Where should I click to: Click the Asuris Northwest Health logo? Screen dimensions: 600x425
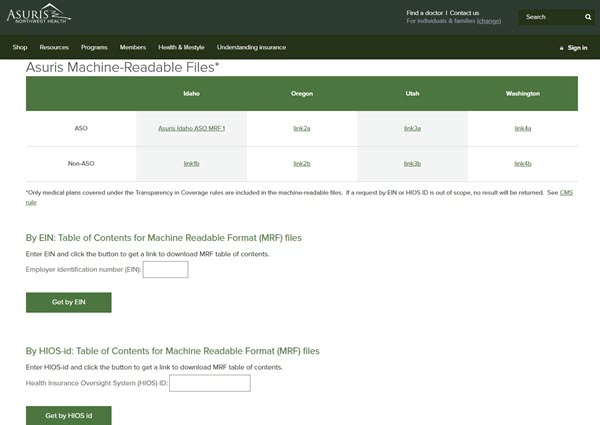[39, 14]
